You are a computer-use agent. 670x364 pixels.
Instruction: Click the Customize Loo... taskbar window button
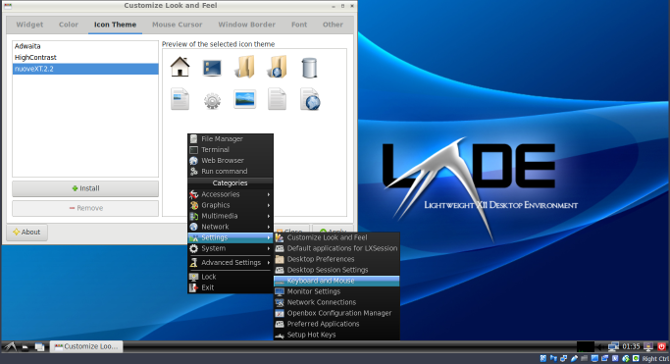coord(86,346)
